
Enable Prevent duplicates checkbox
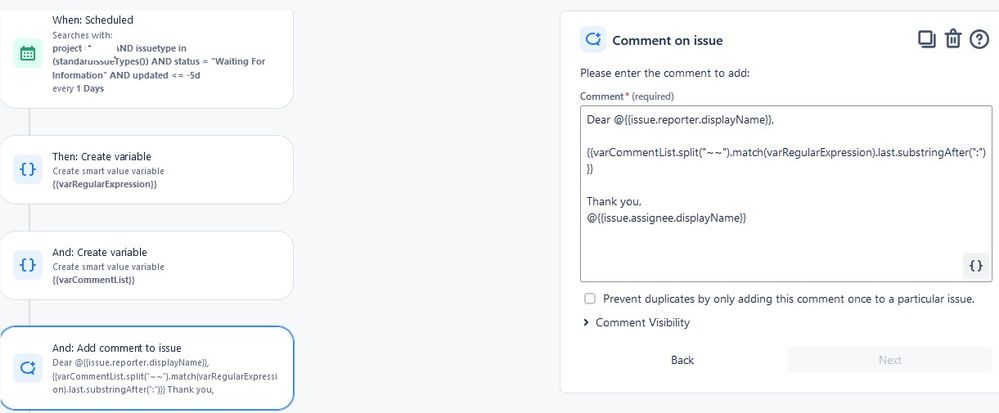590,298
